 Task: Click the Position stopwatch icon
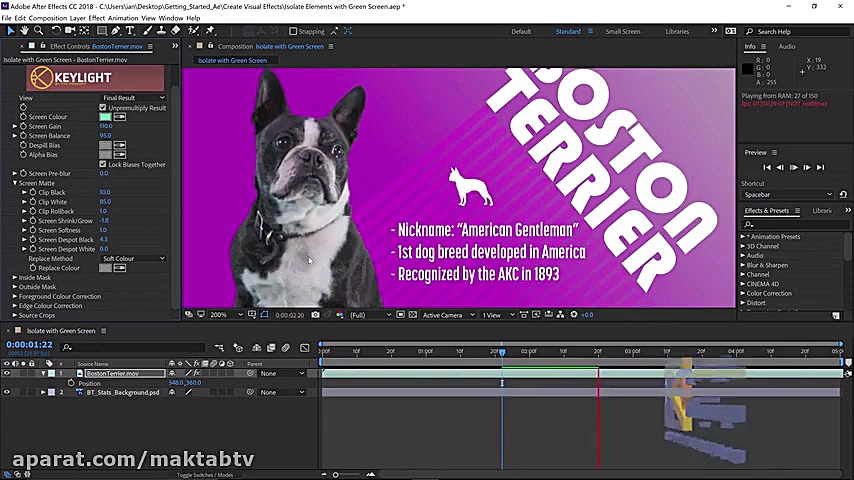point(71,383)
